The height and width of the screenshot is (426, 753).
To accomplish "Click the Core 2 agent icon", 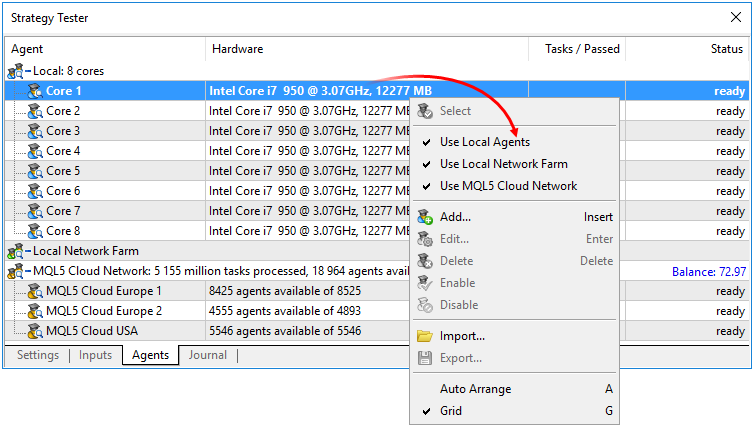I will (x=35, y=111).
